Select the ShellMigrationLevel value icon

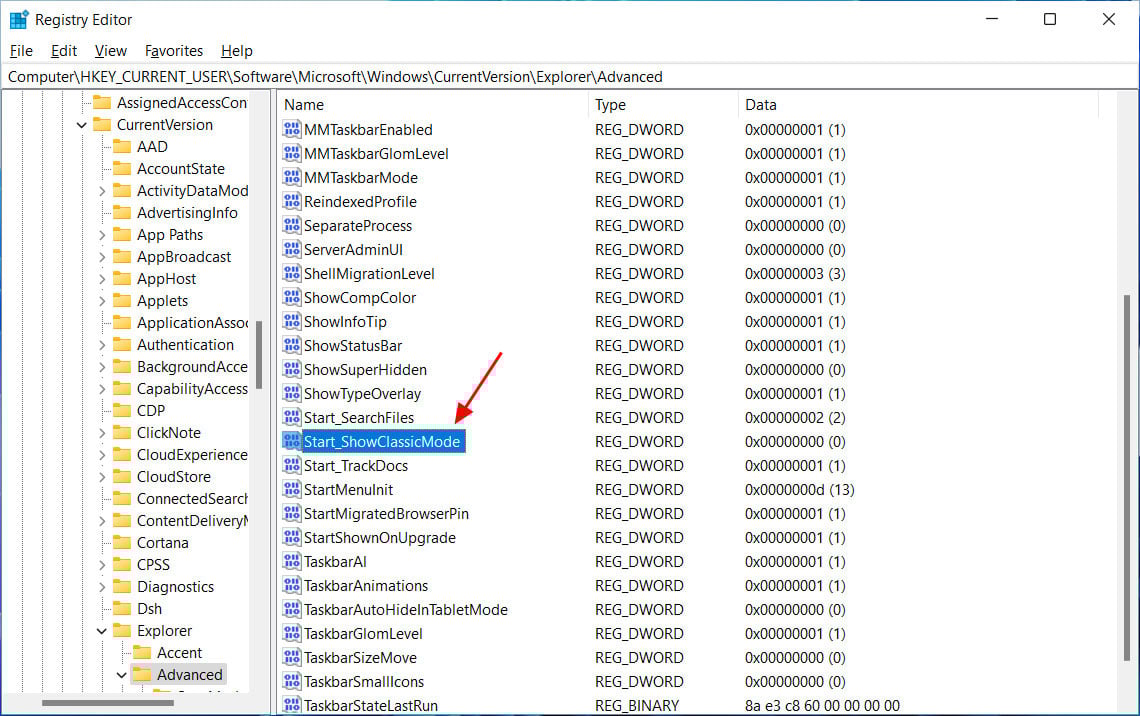292,273
